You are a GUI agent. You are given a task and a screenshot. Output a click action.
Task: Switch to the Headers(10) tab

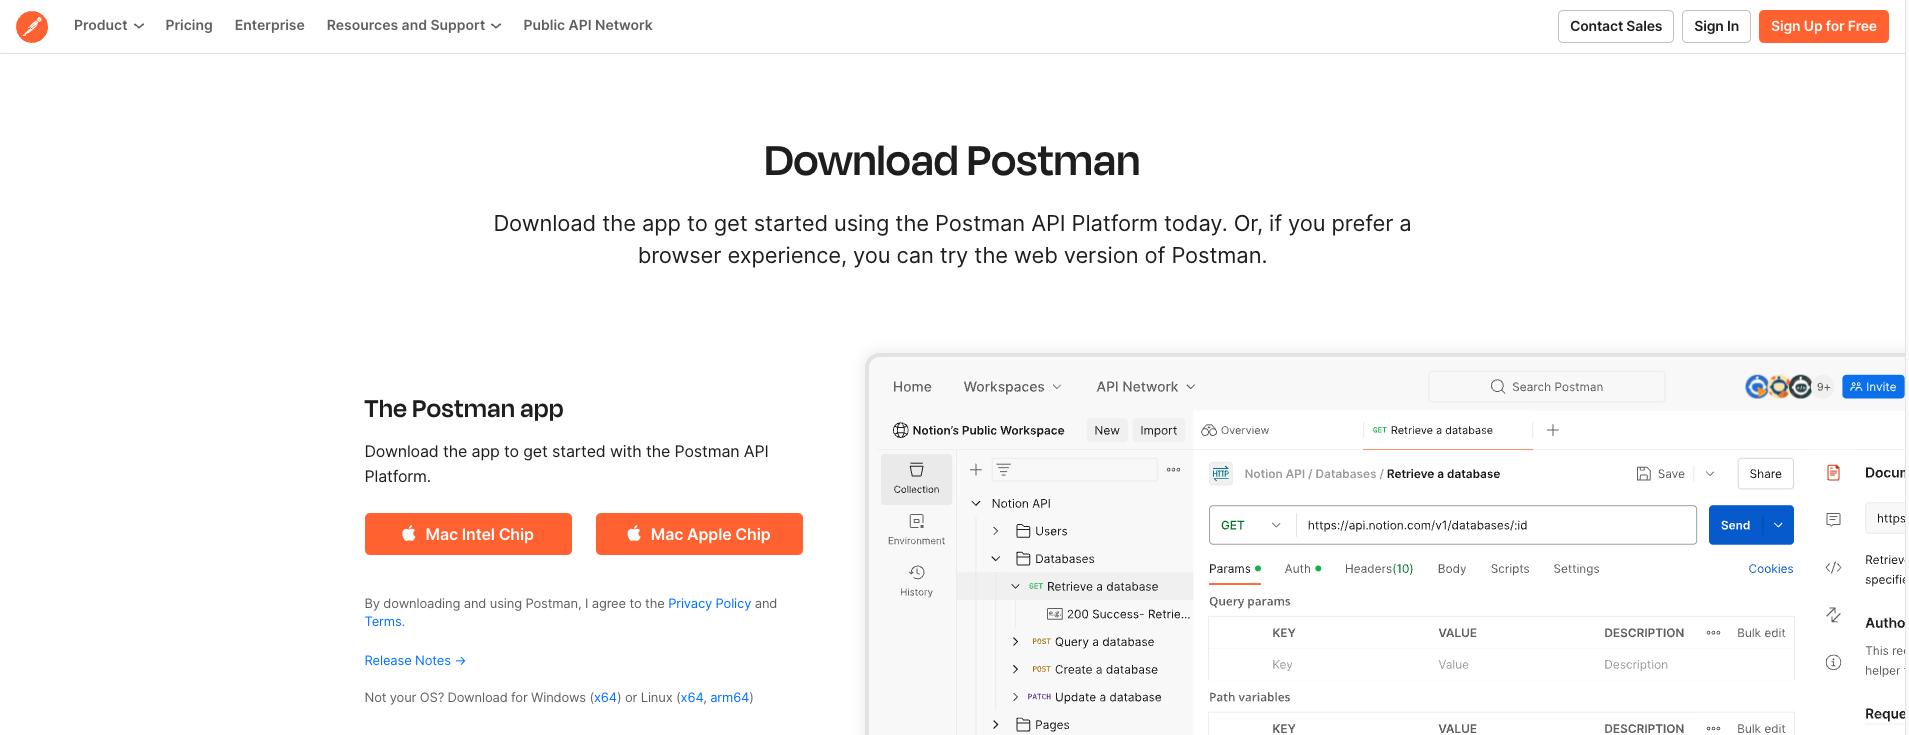click(x=1379, y=569)
